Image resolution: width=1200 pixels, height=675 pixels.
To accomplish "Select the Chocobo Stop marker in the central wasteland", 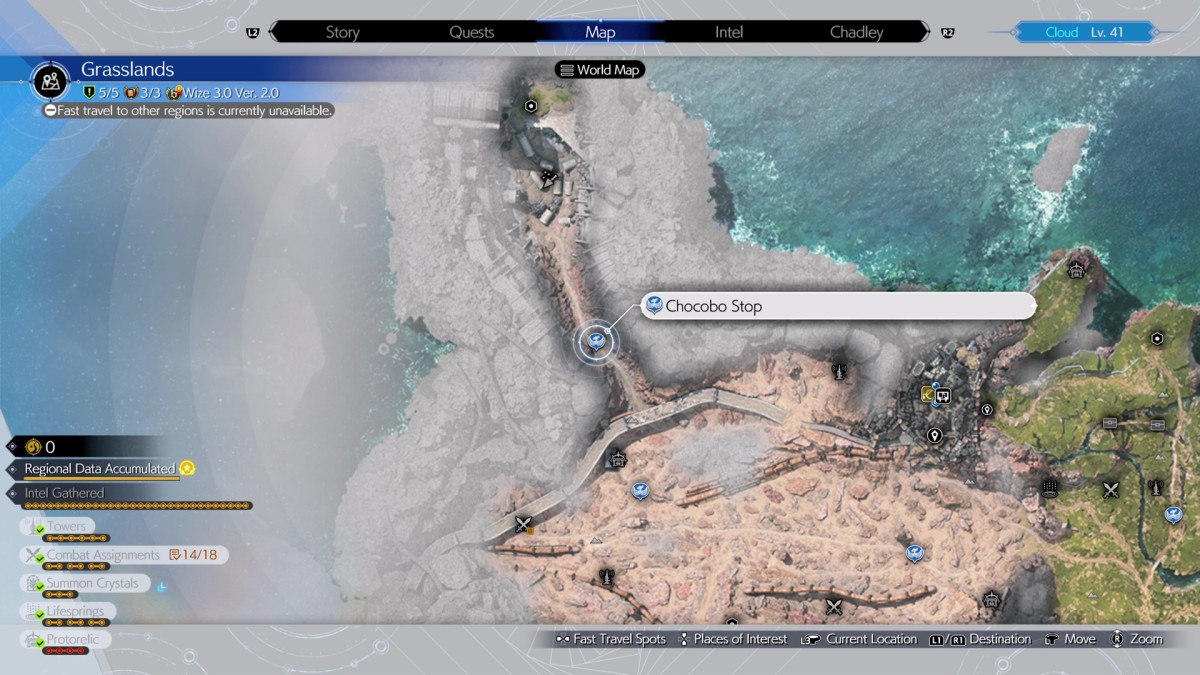I will click(x=914, y=552).
